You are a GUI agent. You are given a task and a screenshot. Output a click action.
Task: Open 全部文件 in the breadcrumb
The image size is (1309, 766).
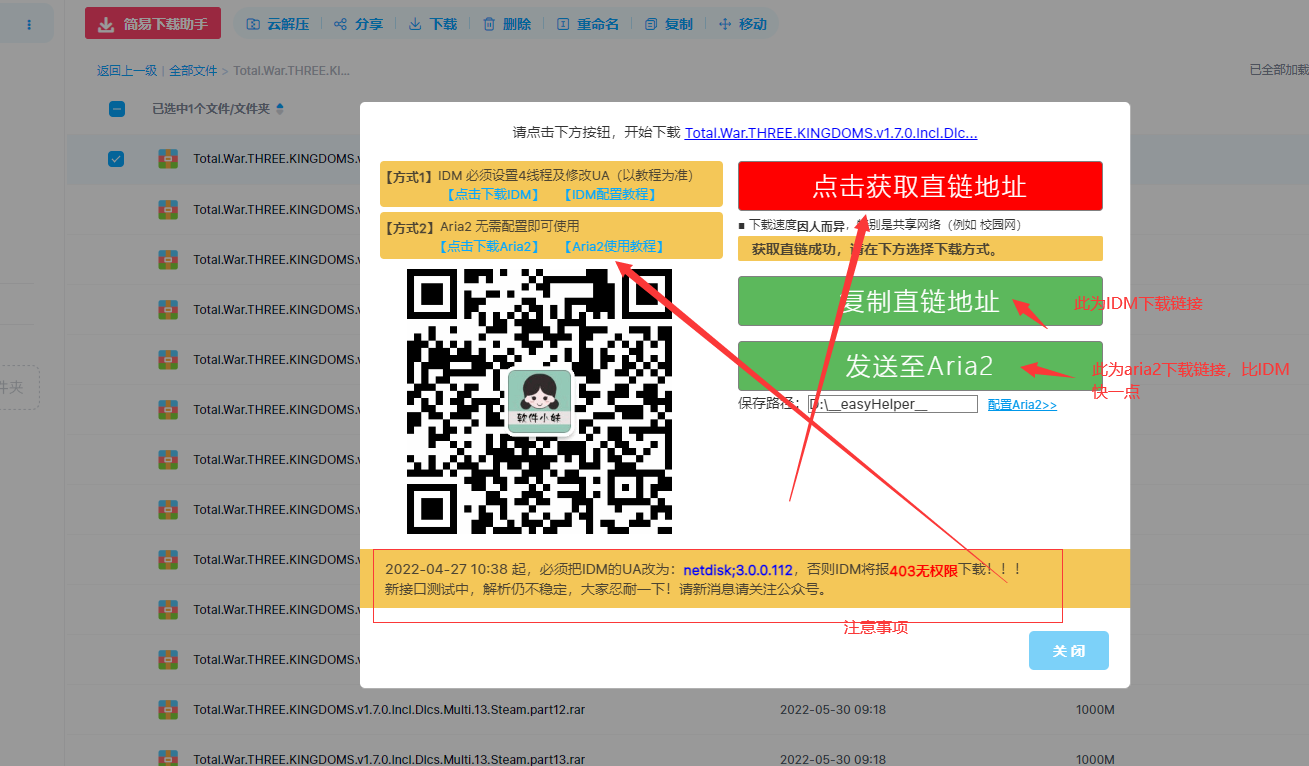(193, 71)
